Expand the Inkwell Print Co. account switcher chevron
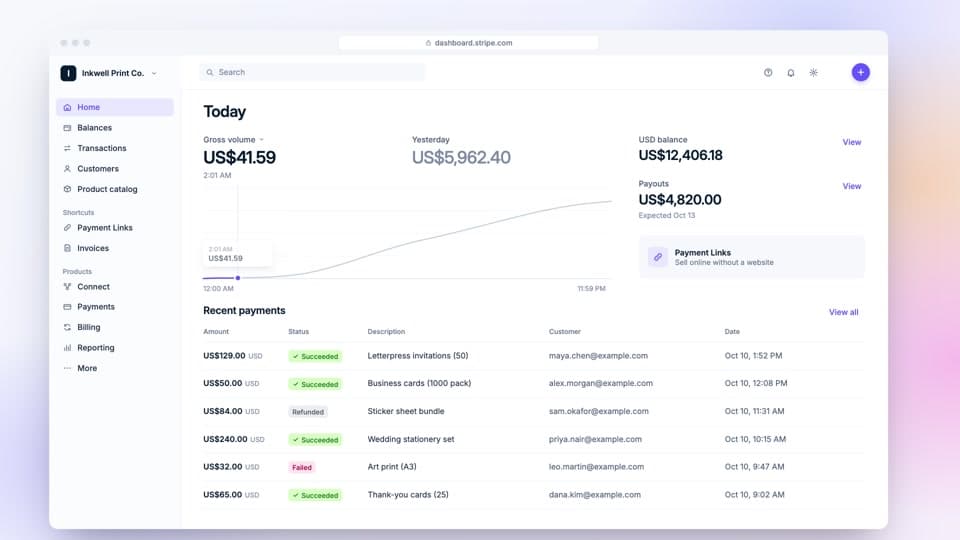This screenshot has width=960, height=540. [154, 73]
